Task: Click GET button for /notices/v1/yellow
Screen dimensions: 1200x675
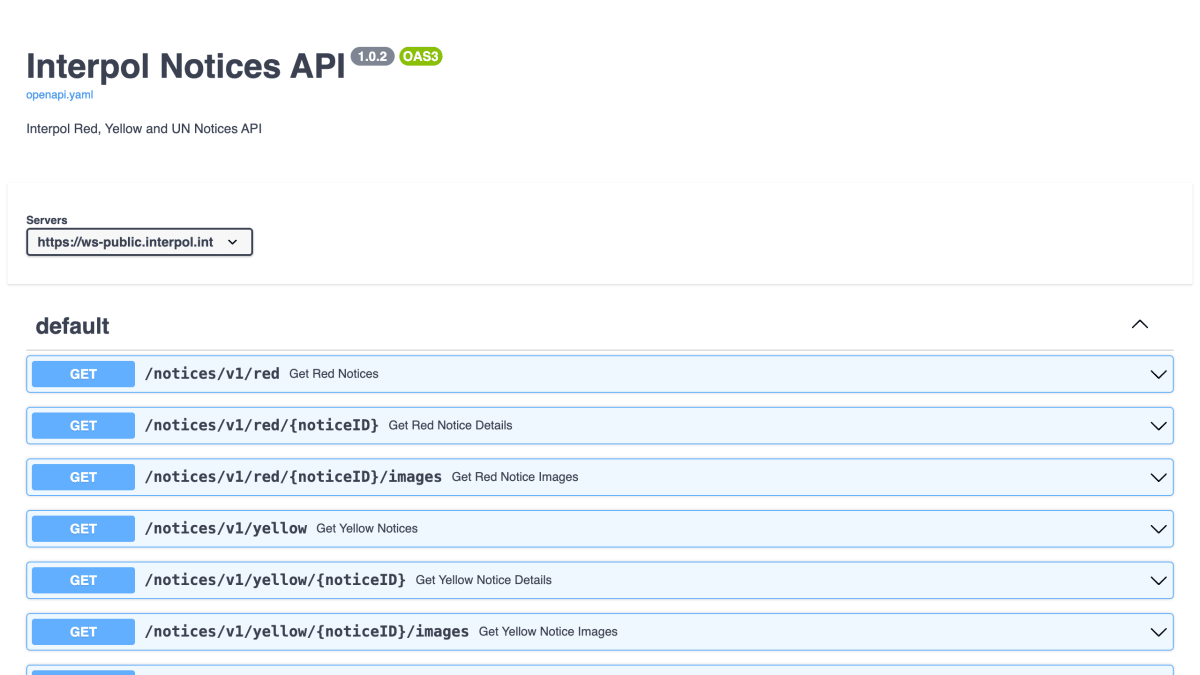Action: tap(83, 528)
